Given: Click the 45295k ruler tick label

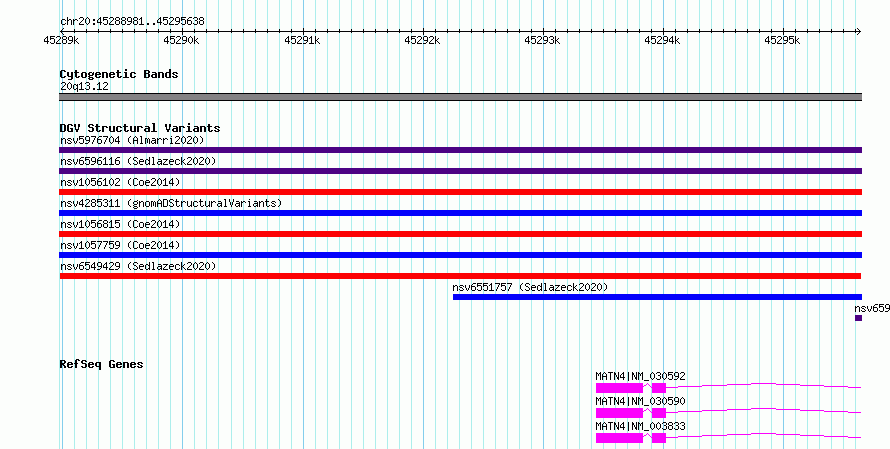Looking at the screenshot, I should 782,41.
